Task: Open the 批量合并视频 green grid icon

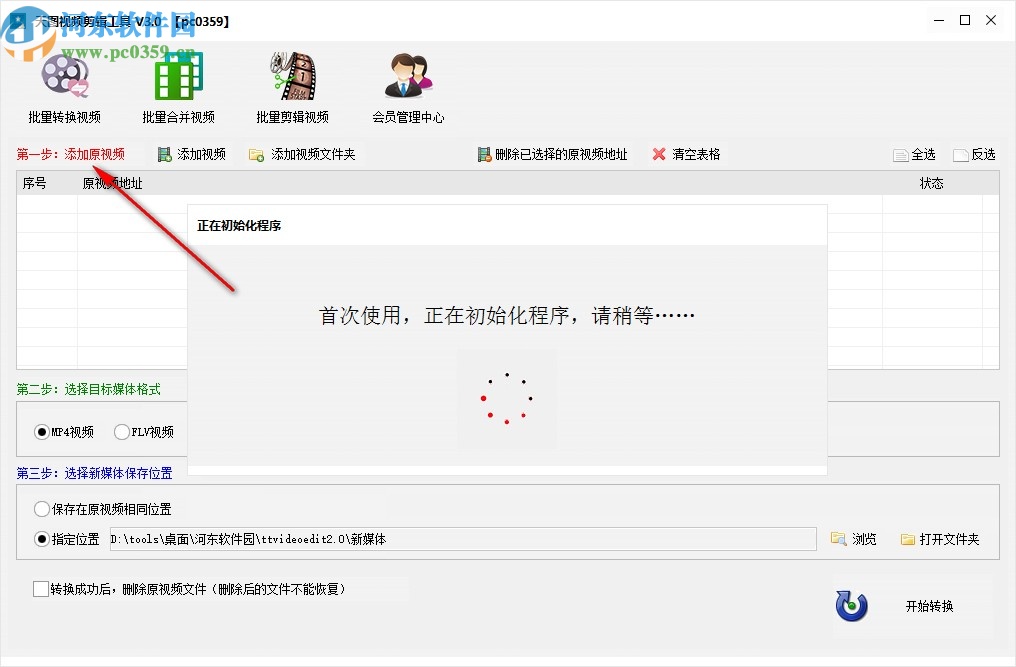Action: [179, 76]
